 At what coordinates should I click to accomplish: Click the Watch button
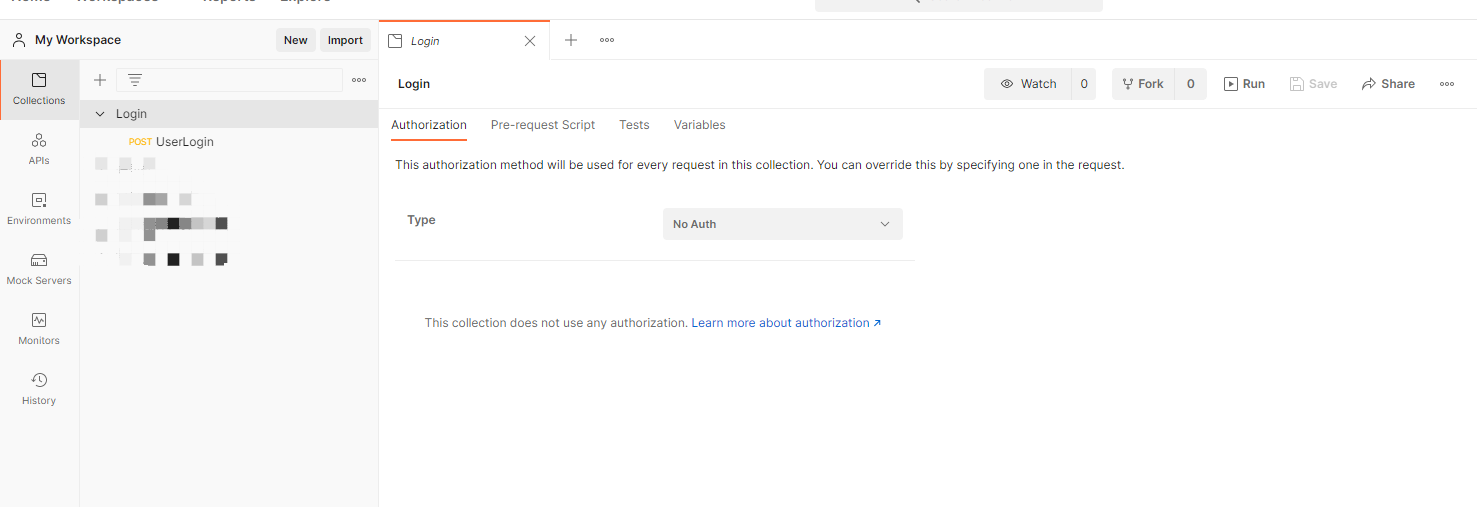coord(1028,84)
